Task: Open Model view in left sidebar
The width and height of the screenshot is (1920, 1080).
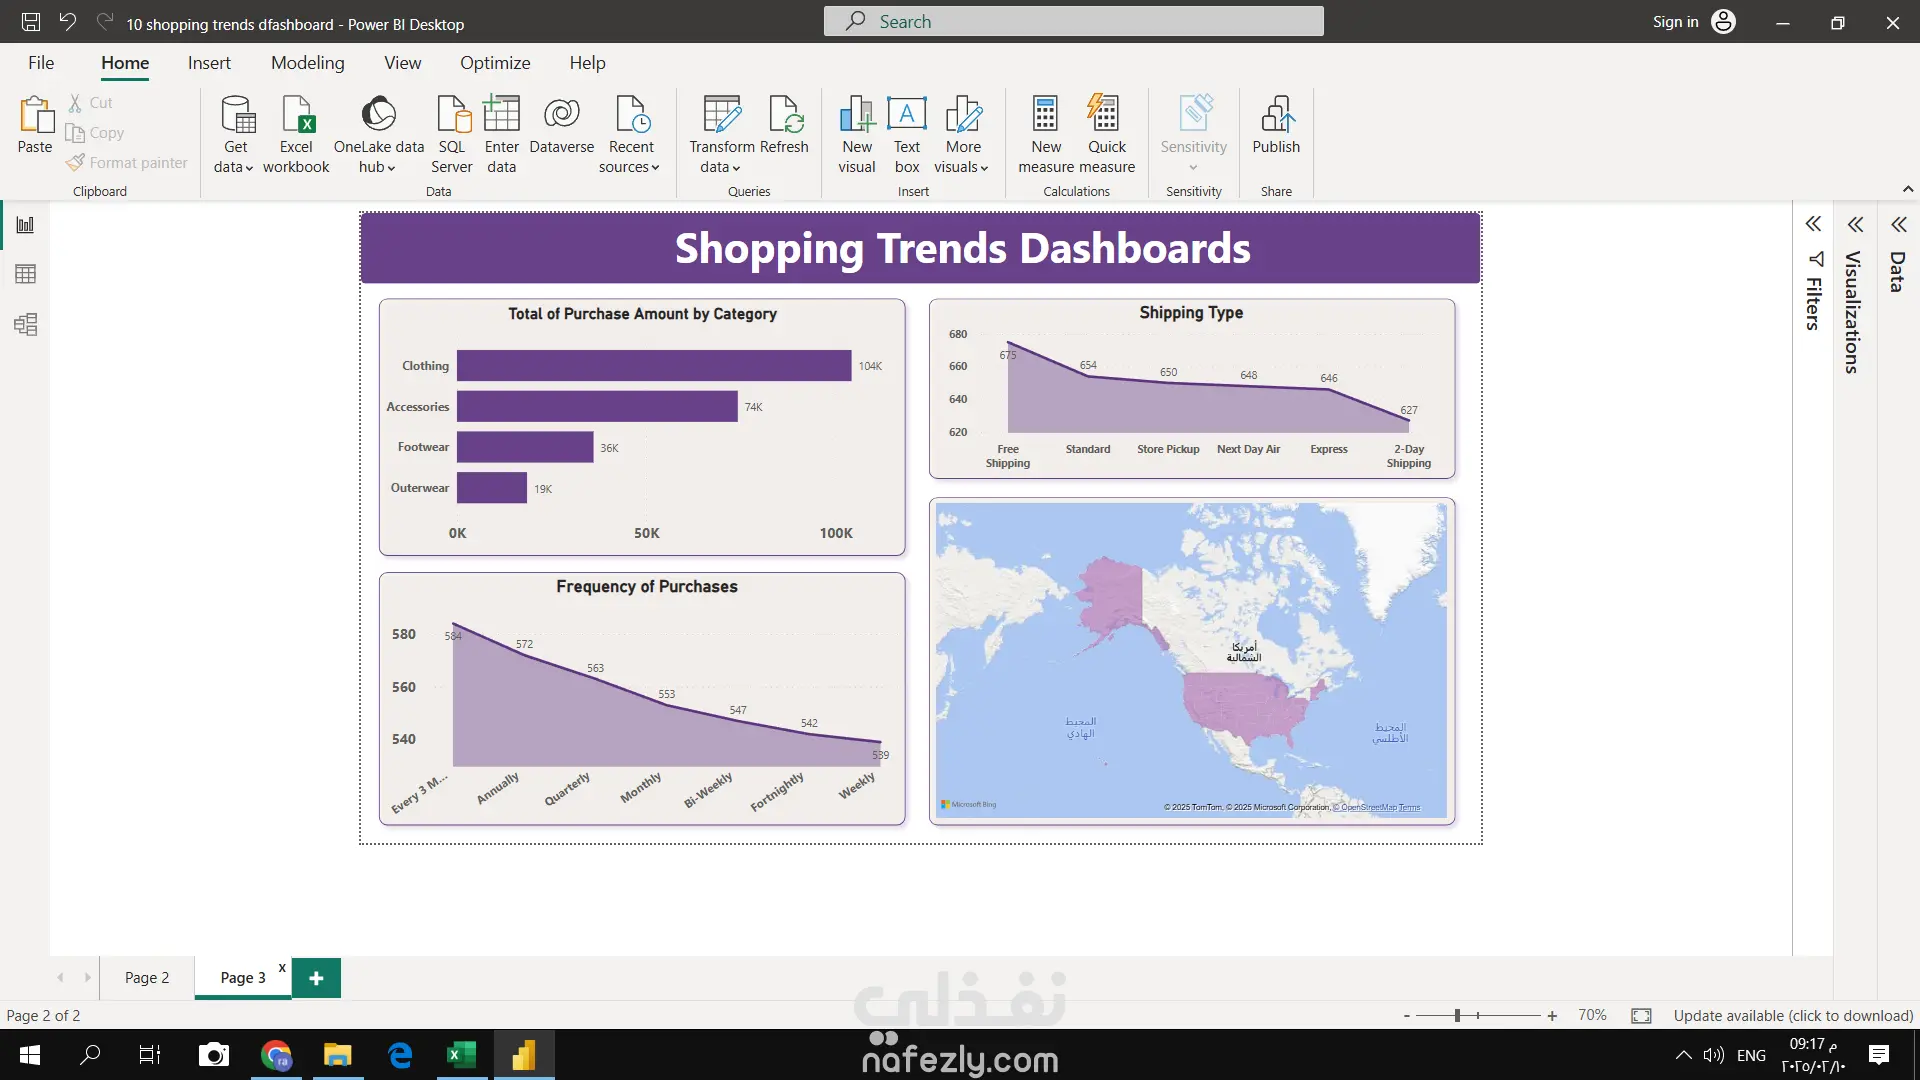Action: 25,324
